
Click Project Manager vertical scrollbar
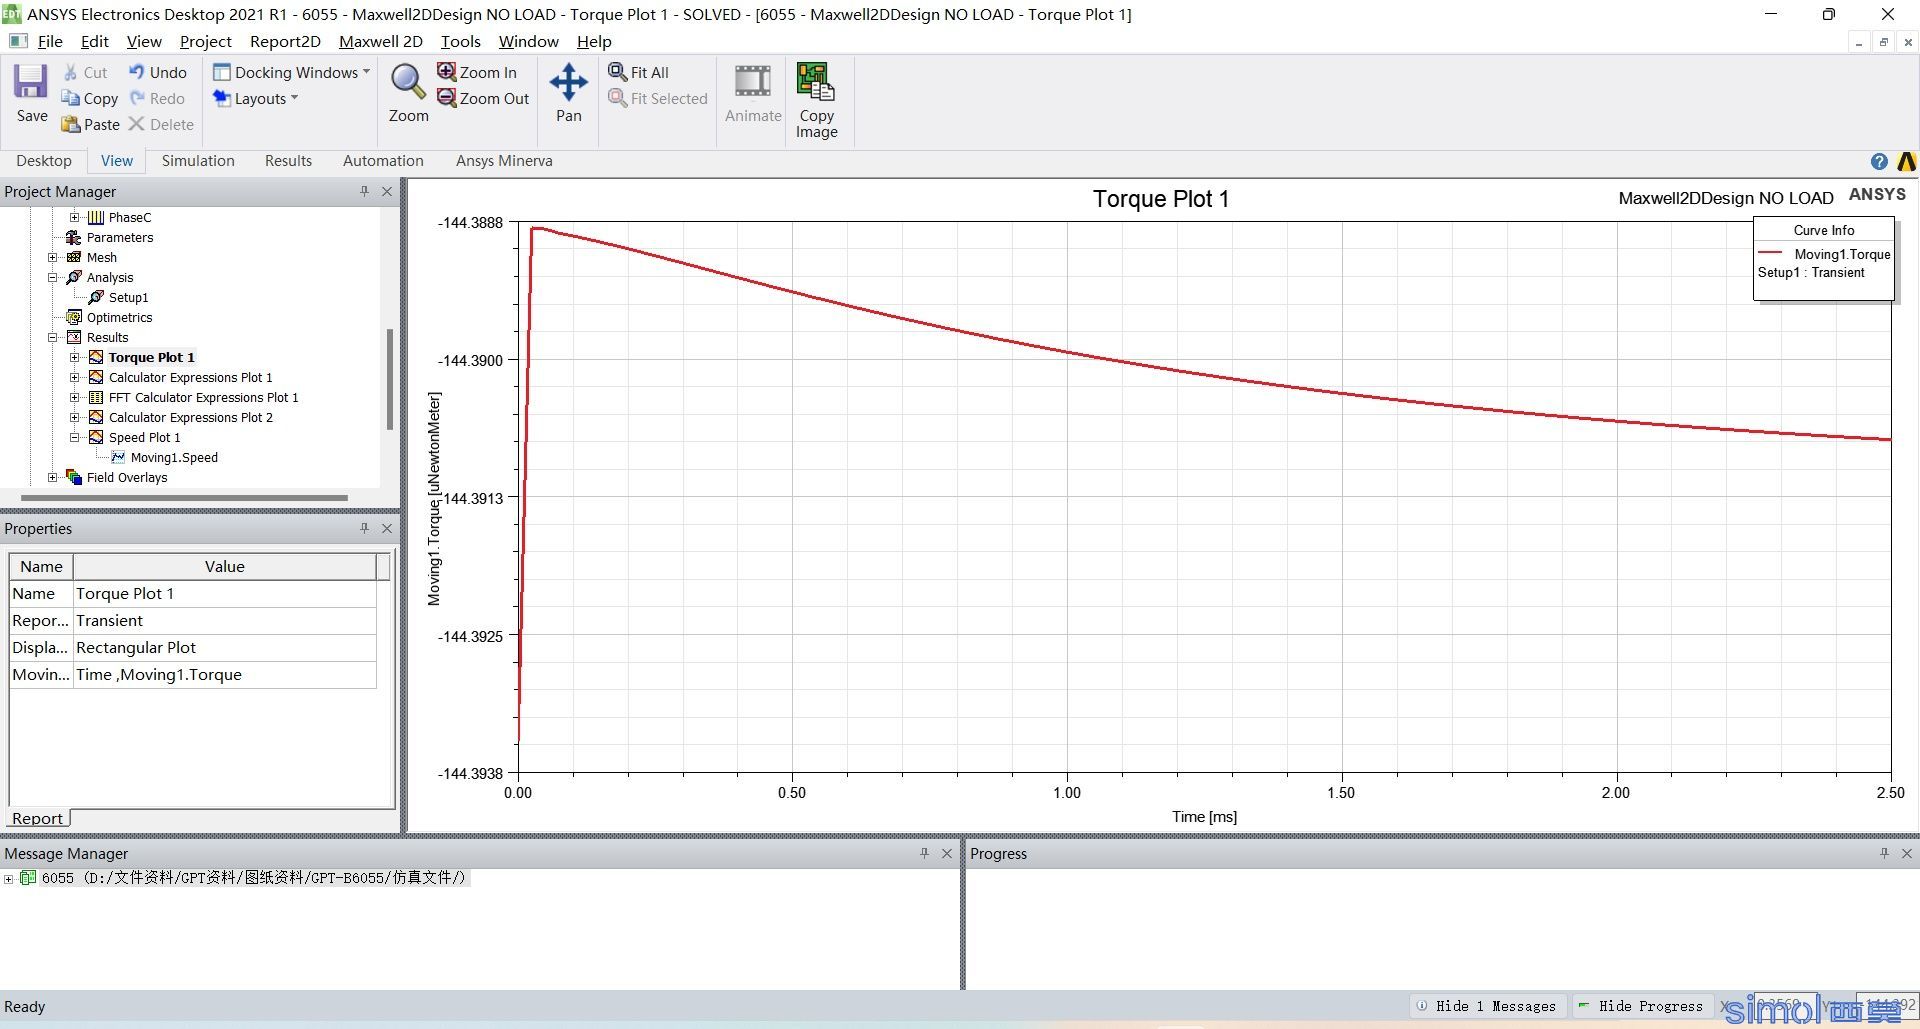(389, 380)
